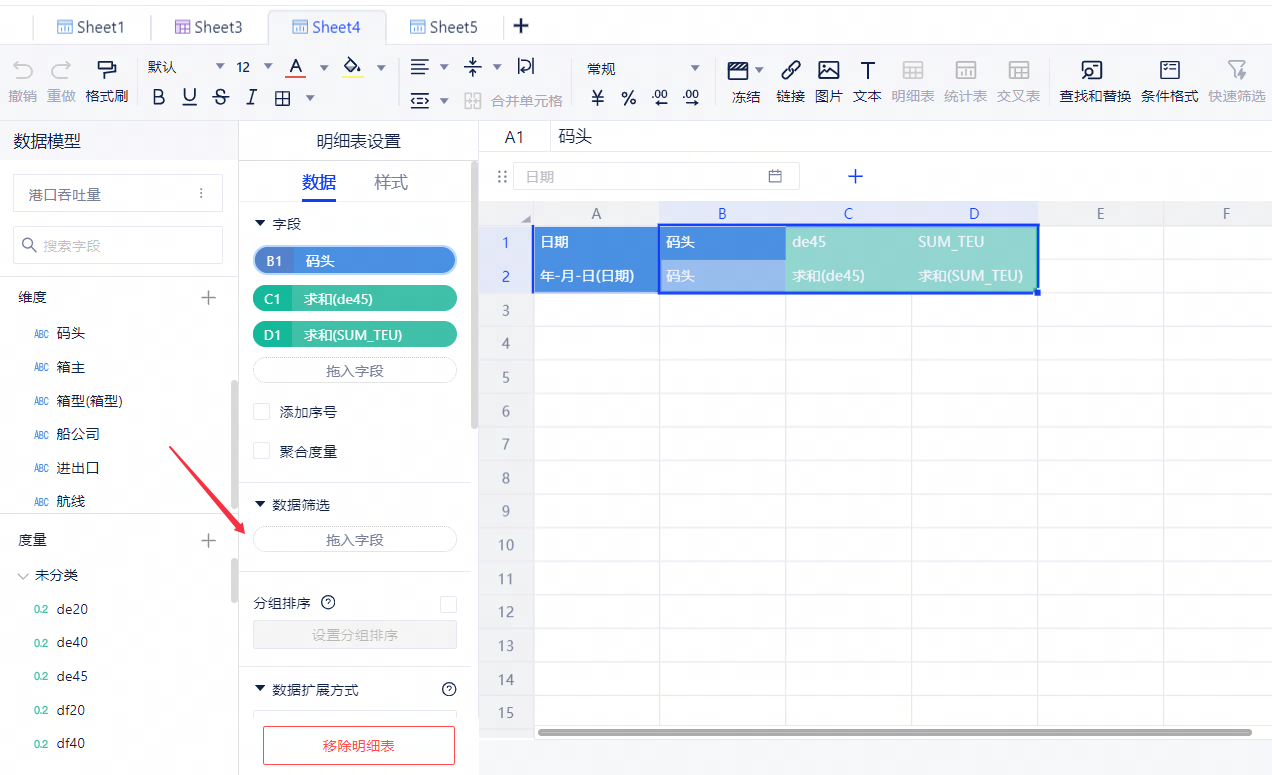Image resolution: width=1272 pixels, height=775 pixels.
Task: Click the percent format icon
Action: [x=629, y=98]
